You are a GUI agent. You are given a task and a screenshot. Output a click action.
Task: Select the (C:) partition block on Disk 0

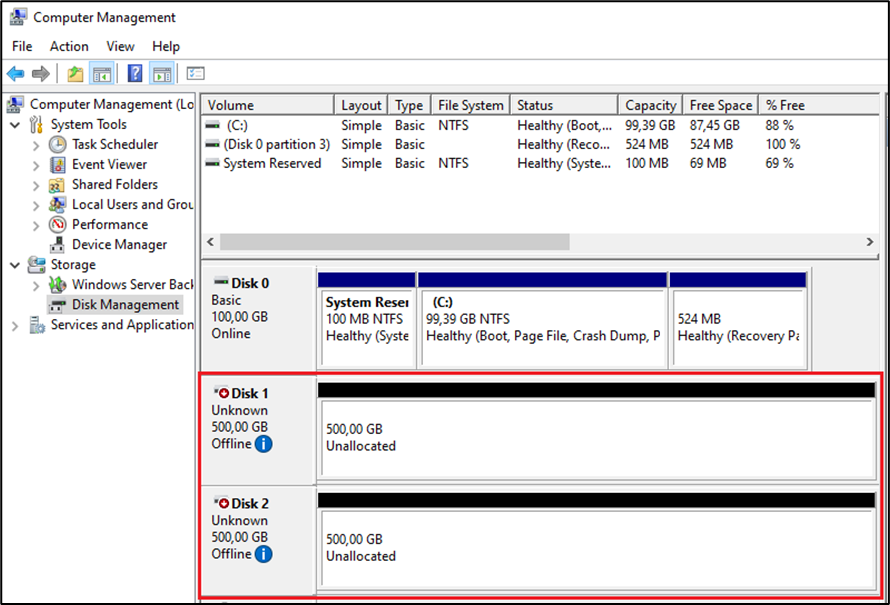(542, 318)
